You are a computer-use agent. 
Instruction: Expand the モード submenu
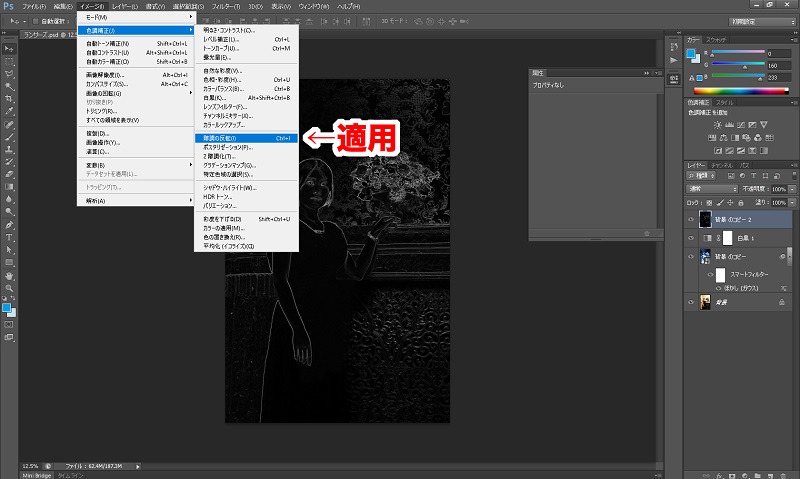(136, 17)
